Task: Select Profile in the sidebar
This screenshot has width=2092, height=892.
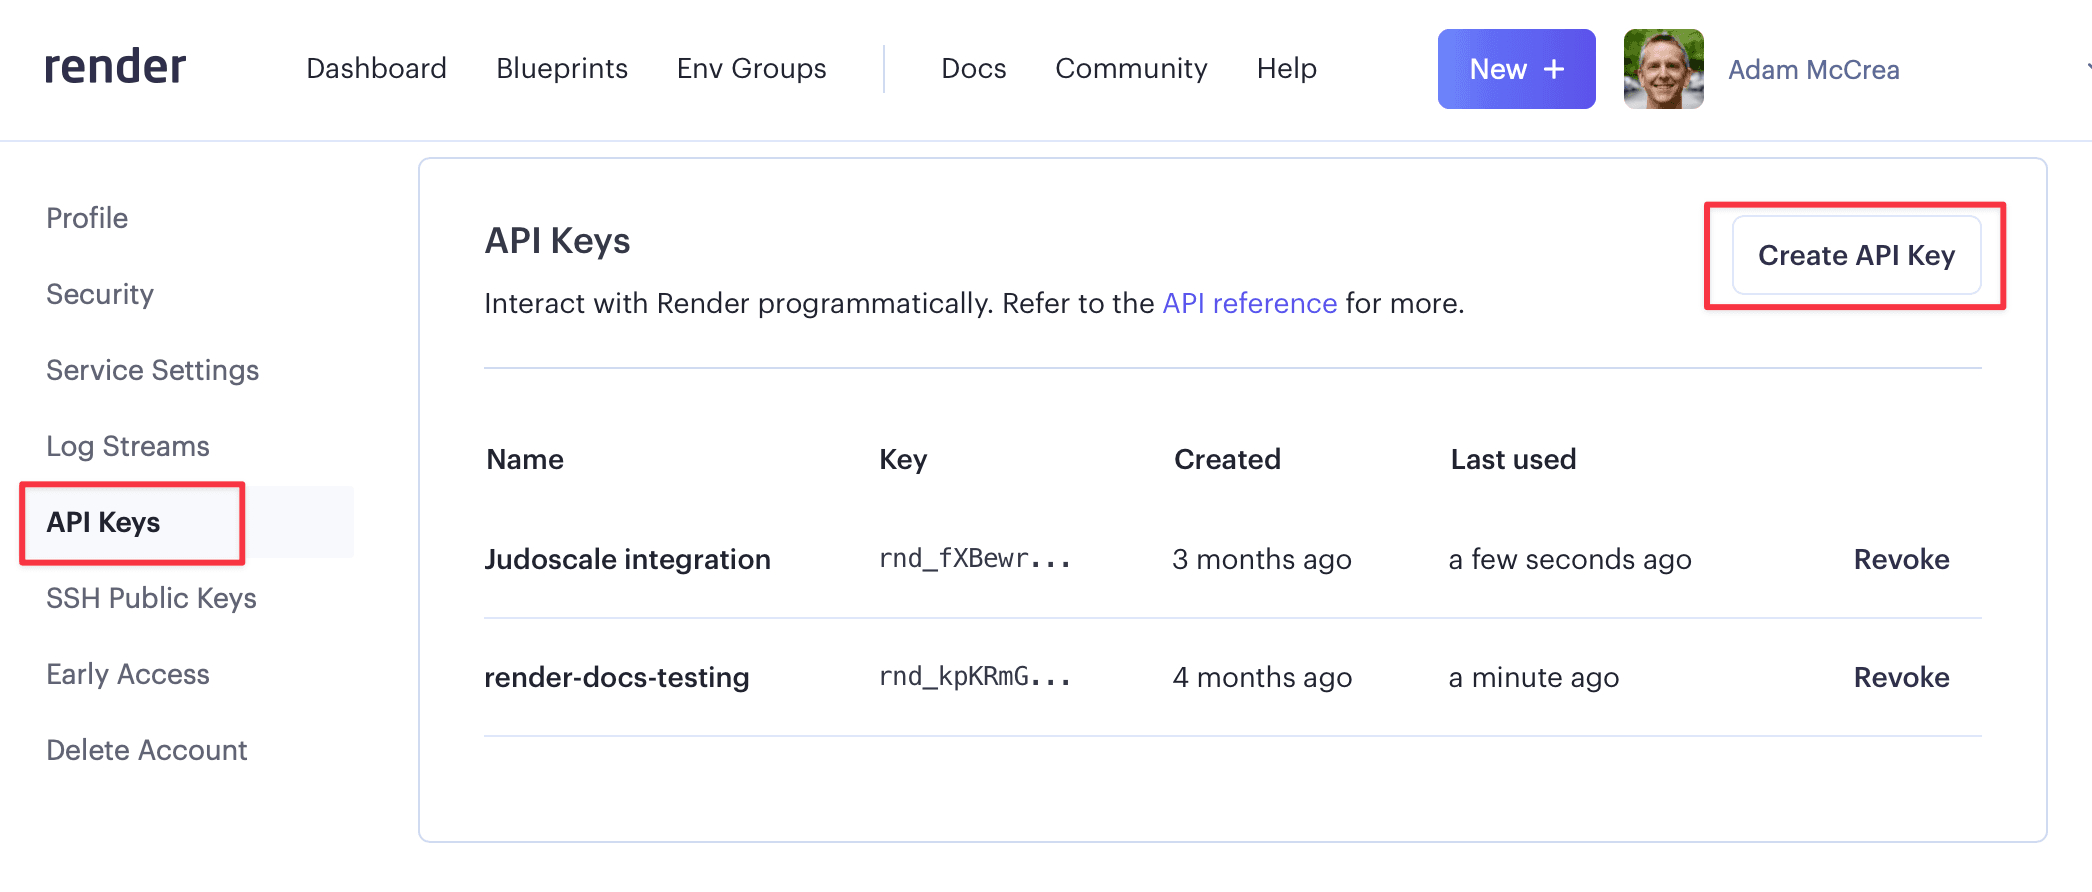Action: [87, 218]
